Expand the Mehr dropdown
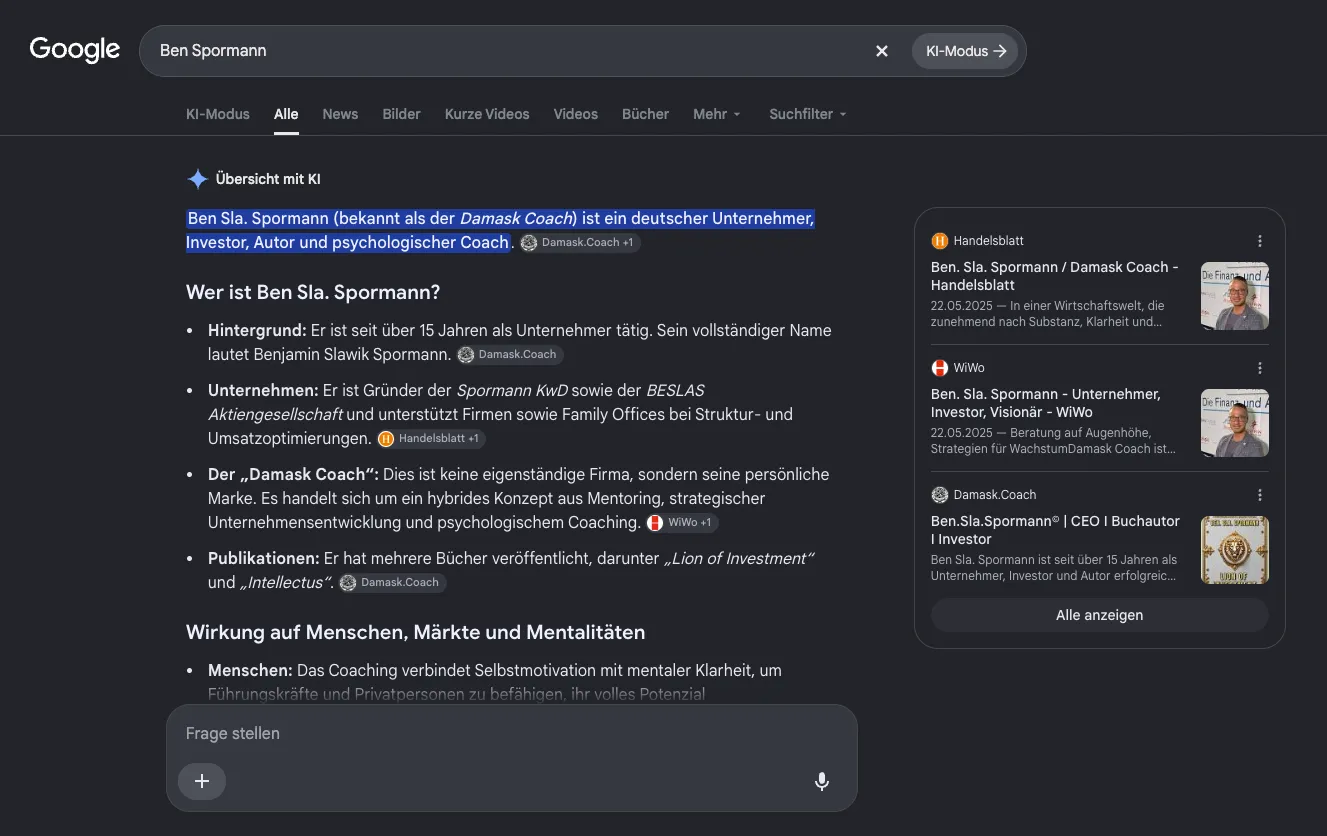Screen dimensions: 1327x836 pyautogui.click(x=717, y=114)
